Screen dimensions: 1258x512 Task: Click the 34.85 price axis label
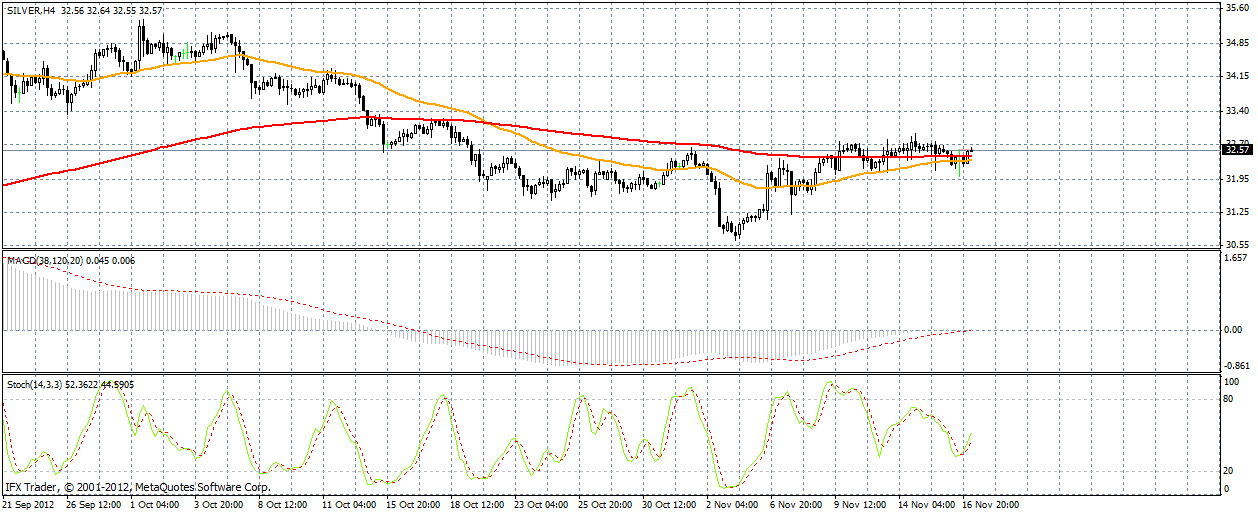[x=1237, y=42]
